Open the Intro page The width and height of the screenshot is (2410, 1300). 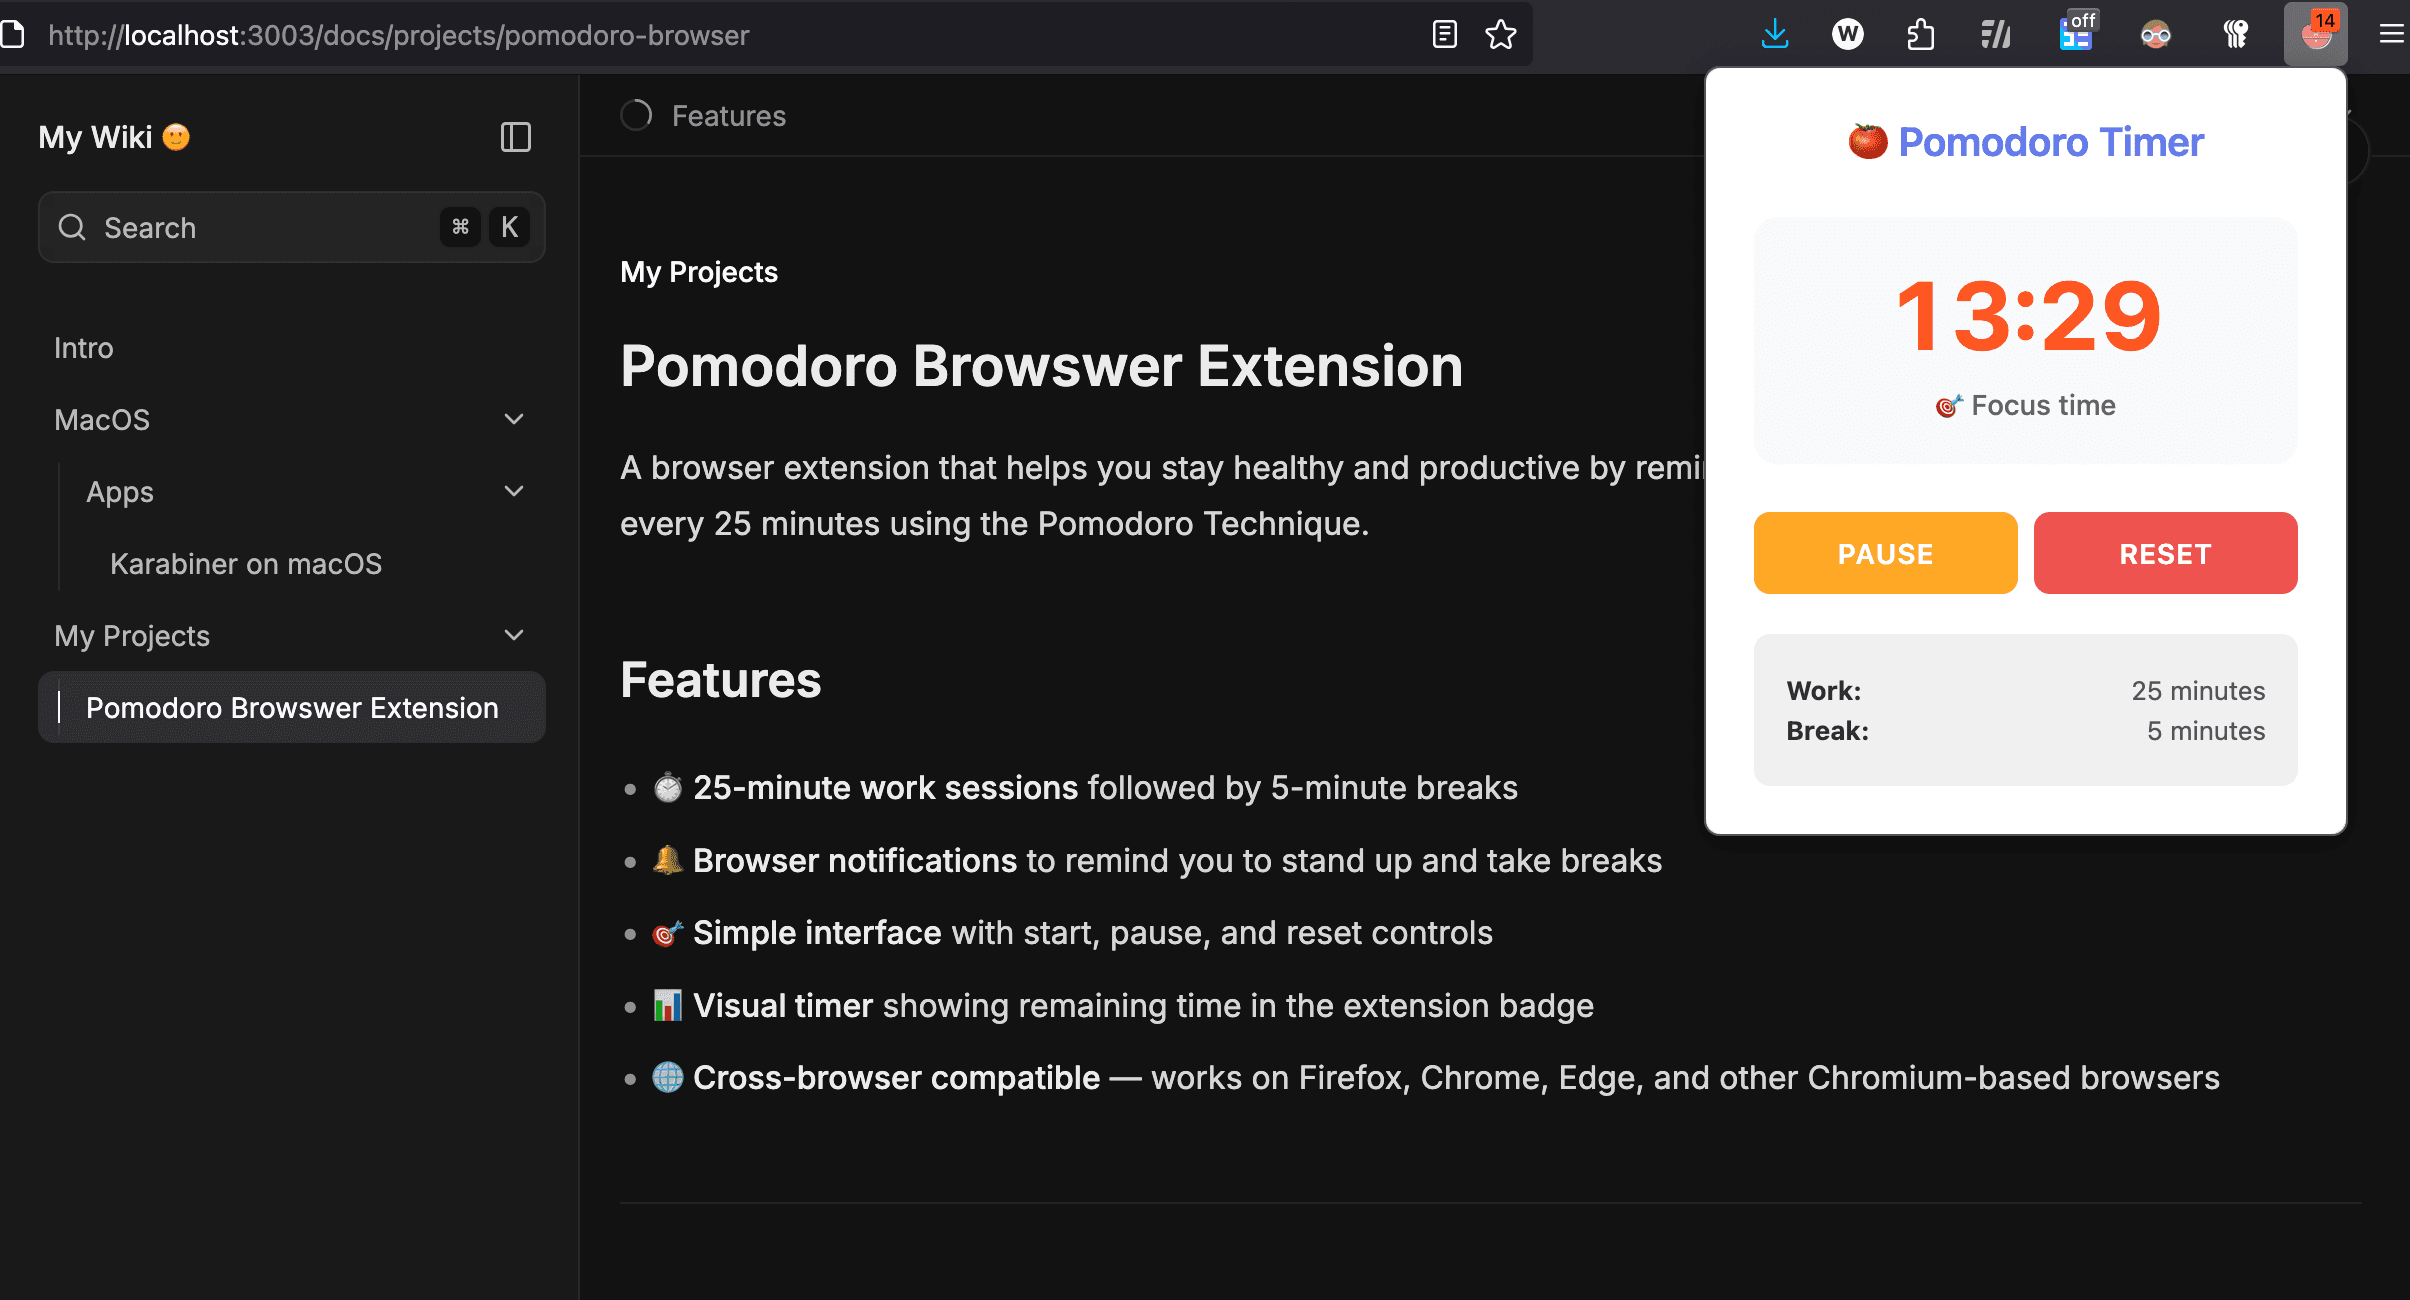coord(84,348)
